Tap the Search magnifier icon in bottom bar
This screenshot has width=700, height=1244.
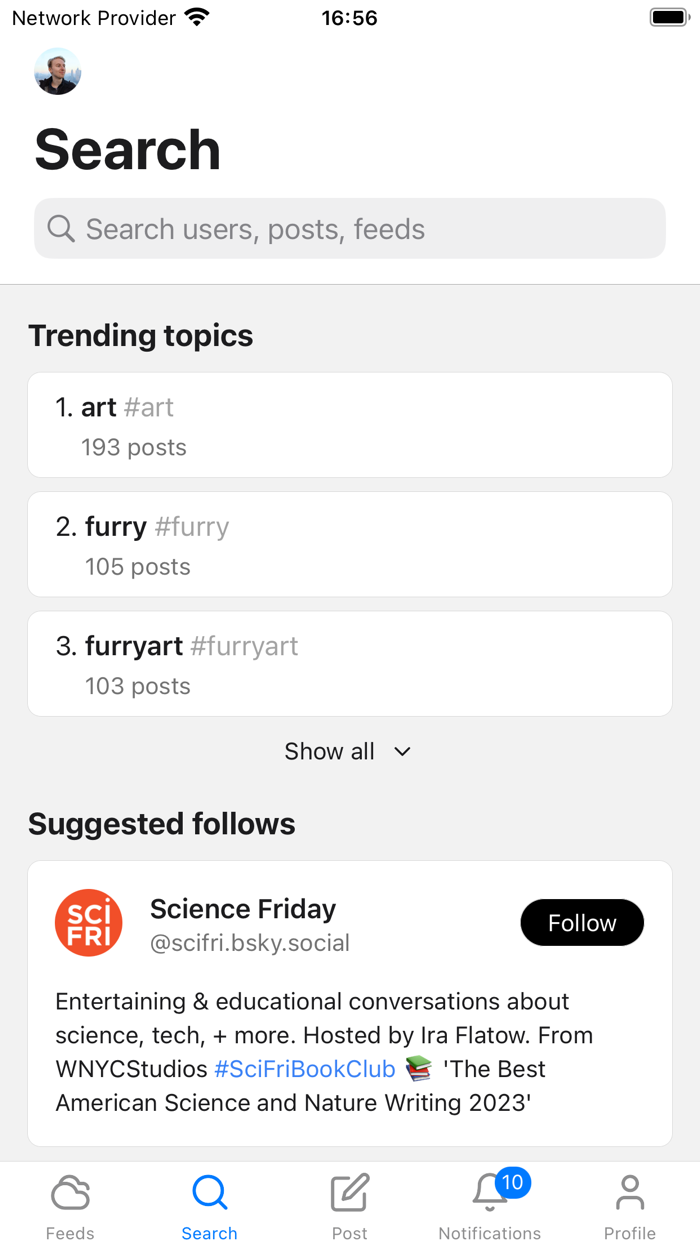click(x=210, y=1192)
